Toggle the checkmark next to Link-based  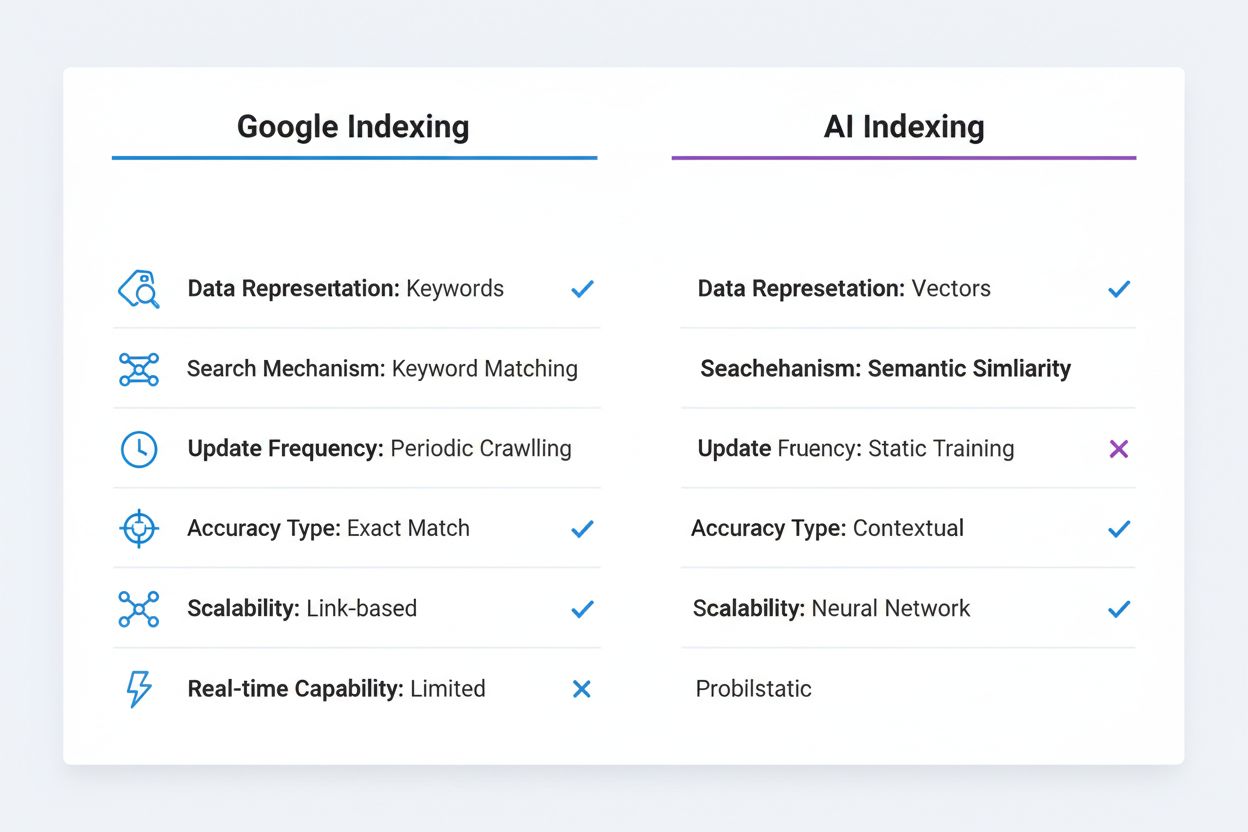tap(582, 609)
